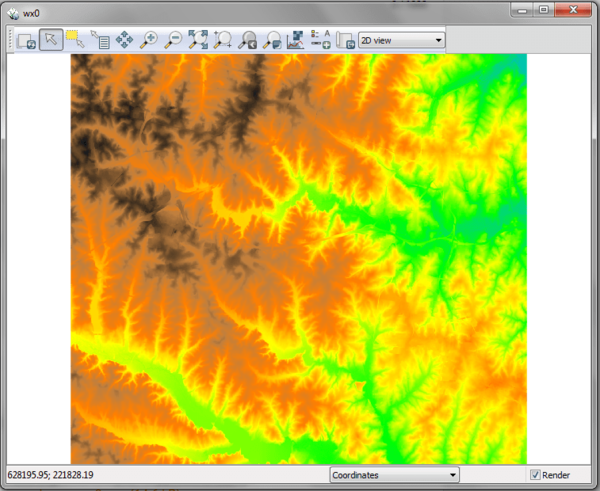This screenshot has width=600, height=491.
Task: Open the Add map elements menu
Action: pos(321,41)
